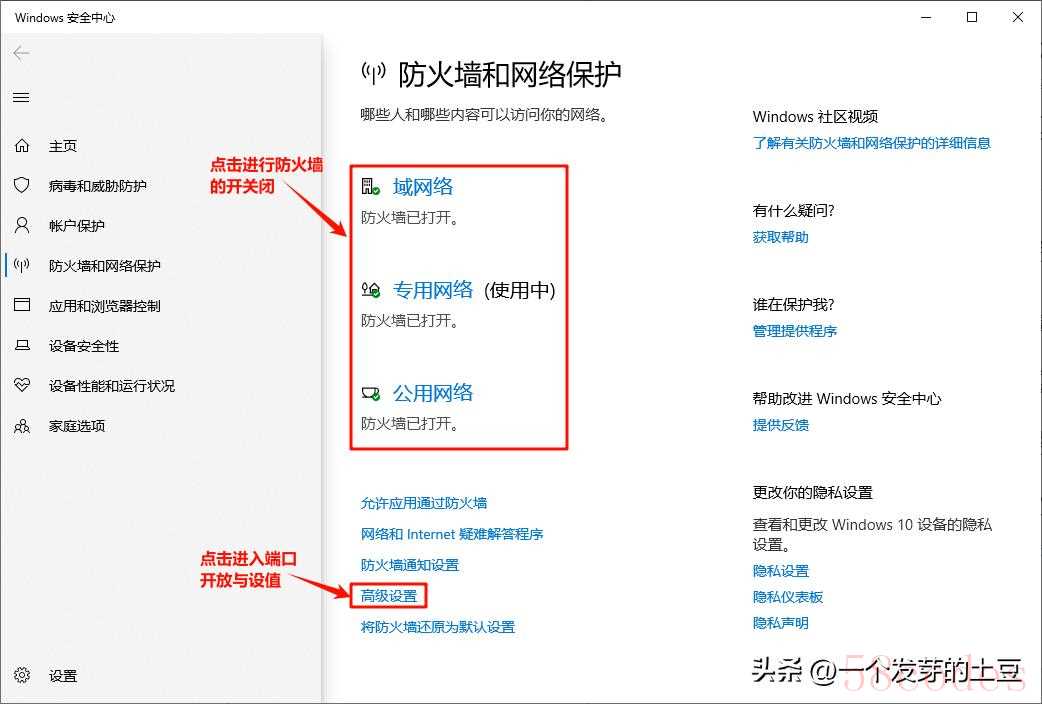Click the laptop icon for 设备安全性
This screenshot has width=1042, height=704.
(x=22, y=346)
